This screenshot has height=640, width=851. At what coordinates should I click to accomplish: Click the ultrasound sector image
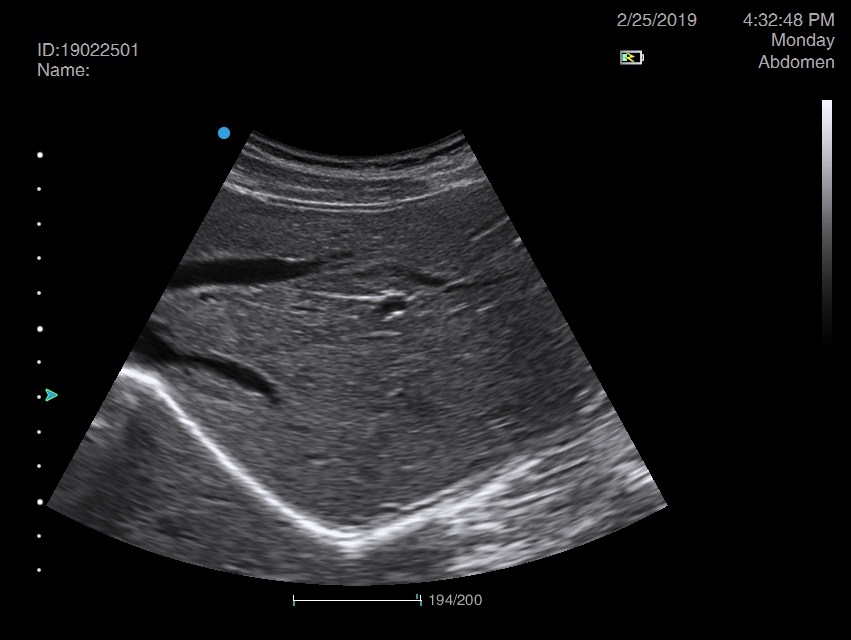click(357, 358)
